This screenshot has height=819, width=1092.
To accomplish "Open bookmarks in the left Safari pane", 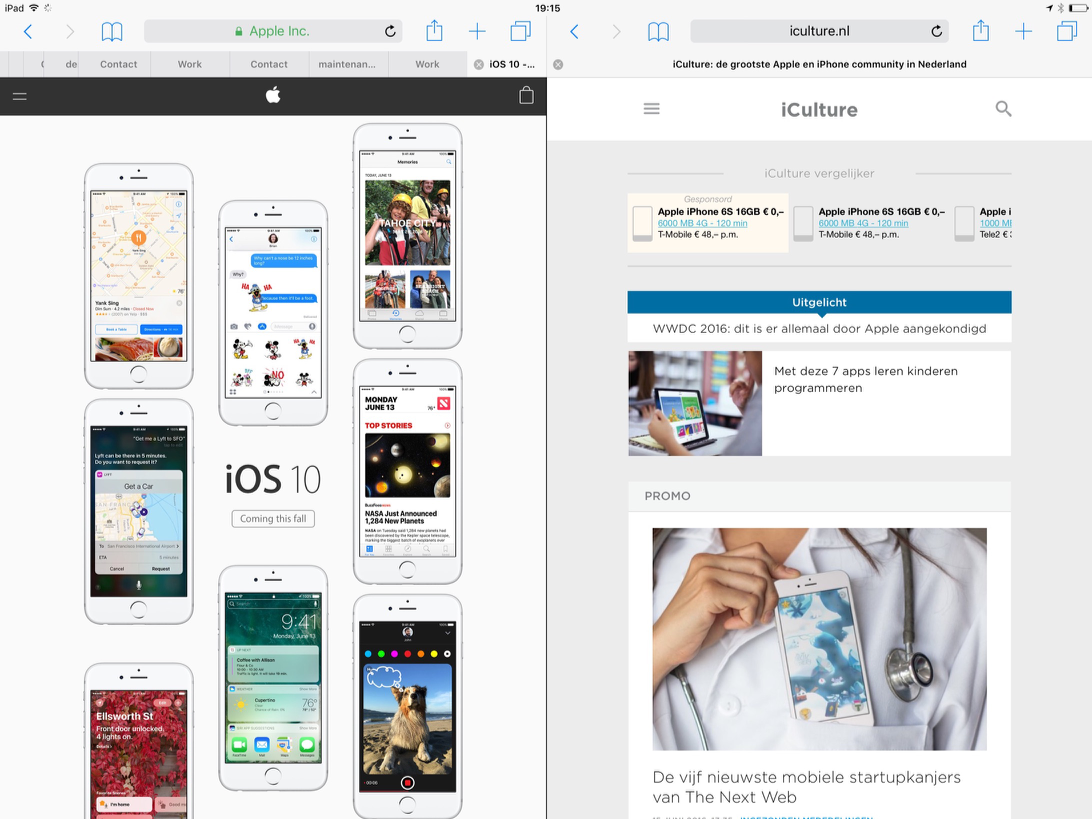I will [112, 31].
